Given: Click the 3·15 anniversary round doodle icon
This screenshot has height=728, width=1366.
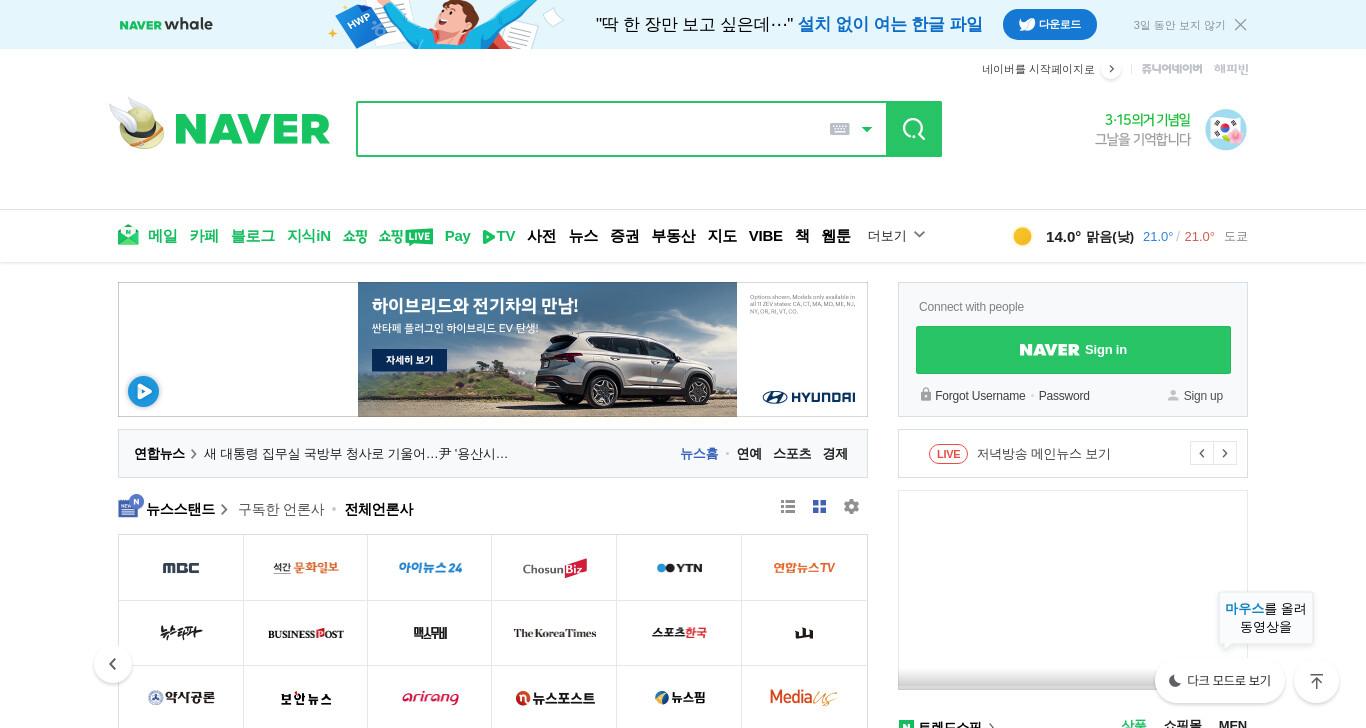Looking at the screenshot, I should click(x=1225, y=130).
